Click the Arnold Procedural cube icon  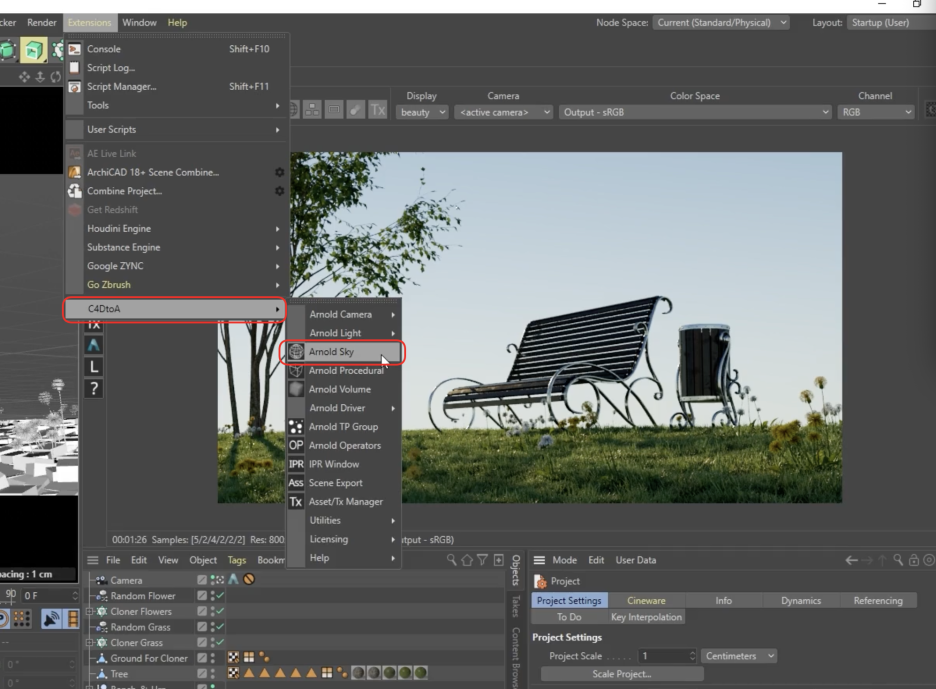296,371
